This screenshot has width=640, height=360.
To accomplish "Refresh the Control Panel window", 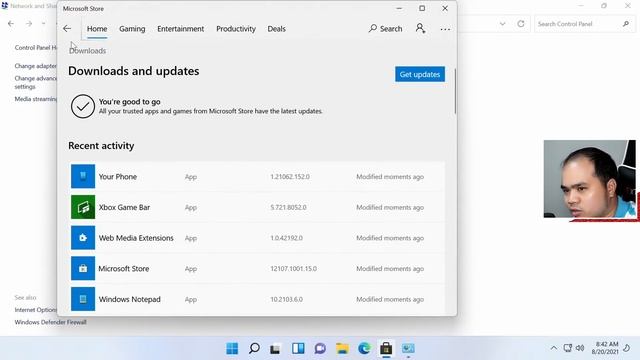I will [x=521, y=24].
